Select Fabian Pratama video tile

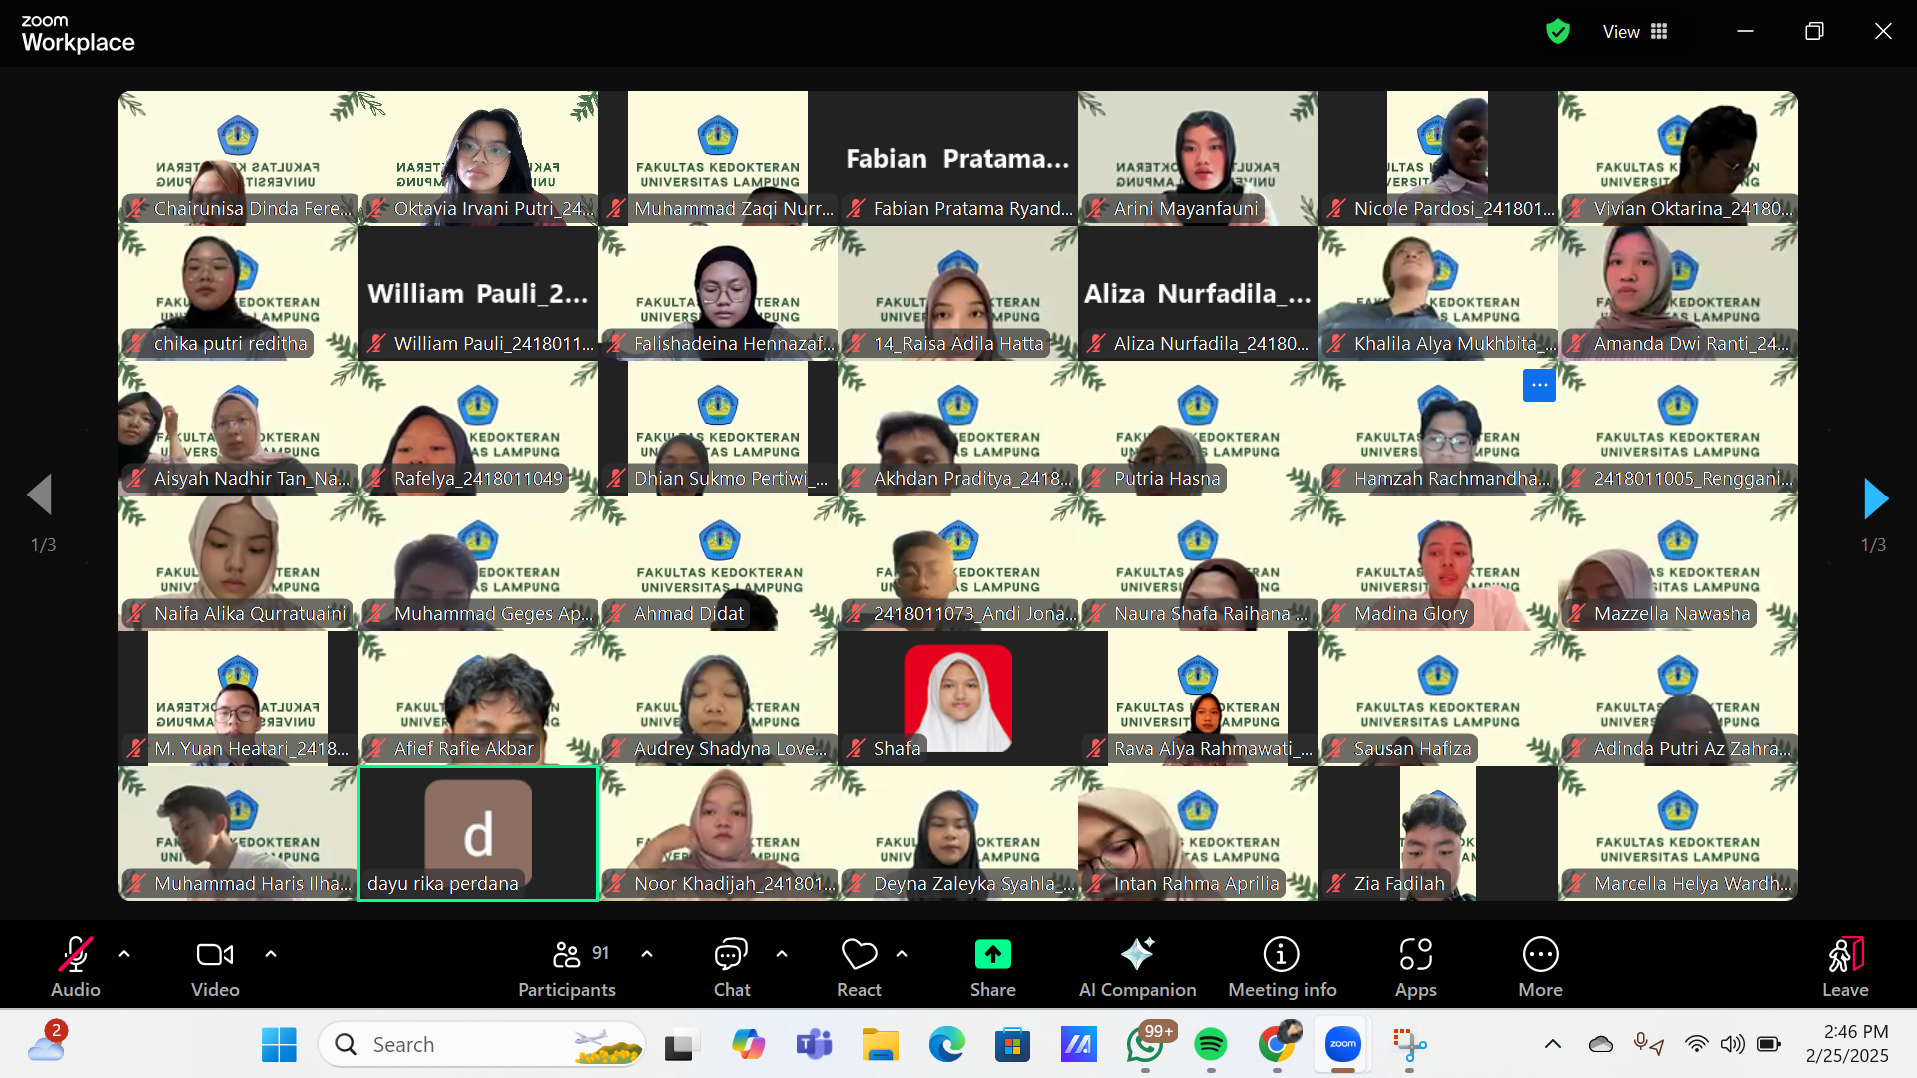[958, 158]
